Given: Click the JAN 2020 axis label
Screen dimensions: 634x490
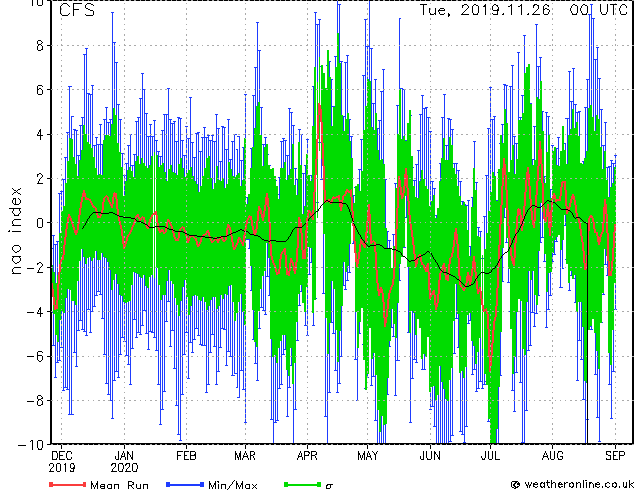Looking at the screenshot, I should [124, 462].
